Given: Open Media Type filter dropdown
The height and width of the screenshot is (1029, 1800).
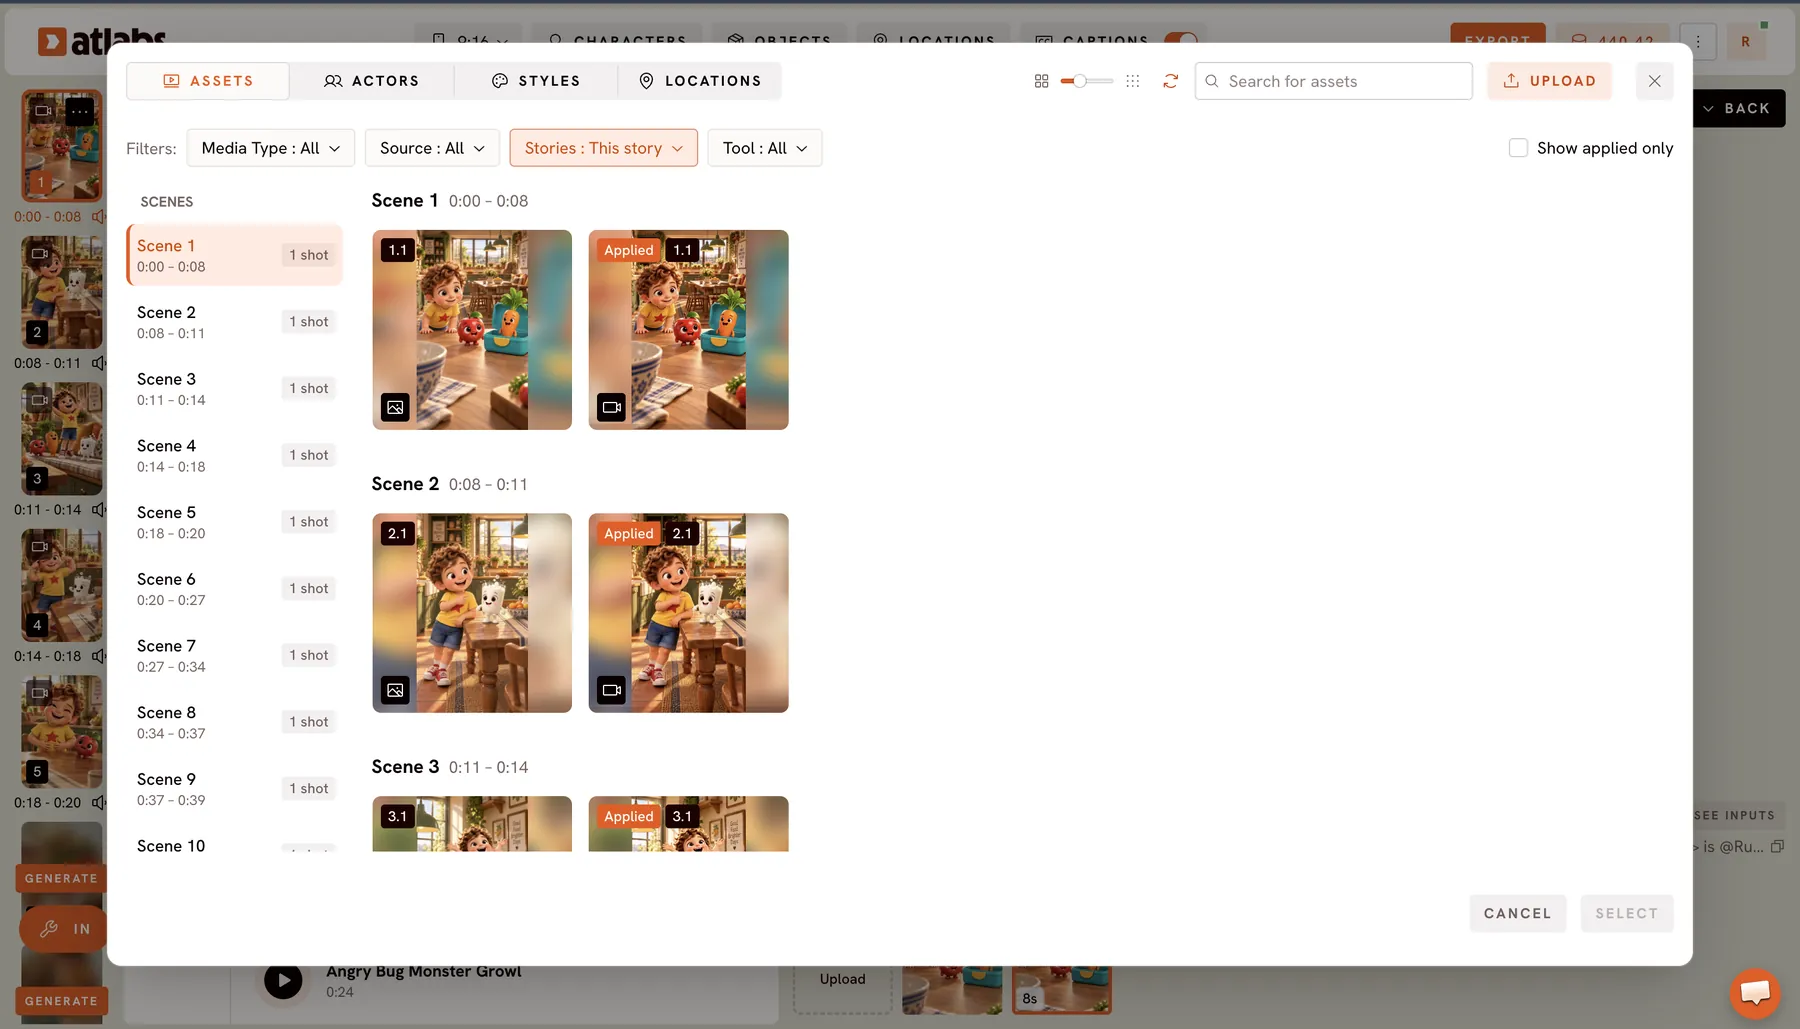Looking at the screenshot, I should coord(271,148).
